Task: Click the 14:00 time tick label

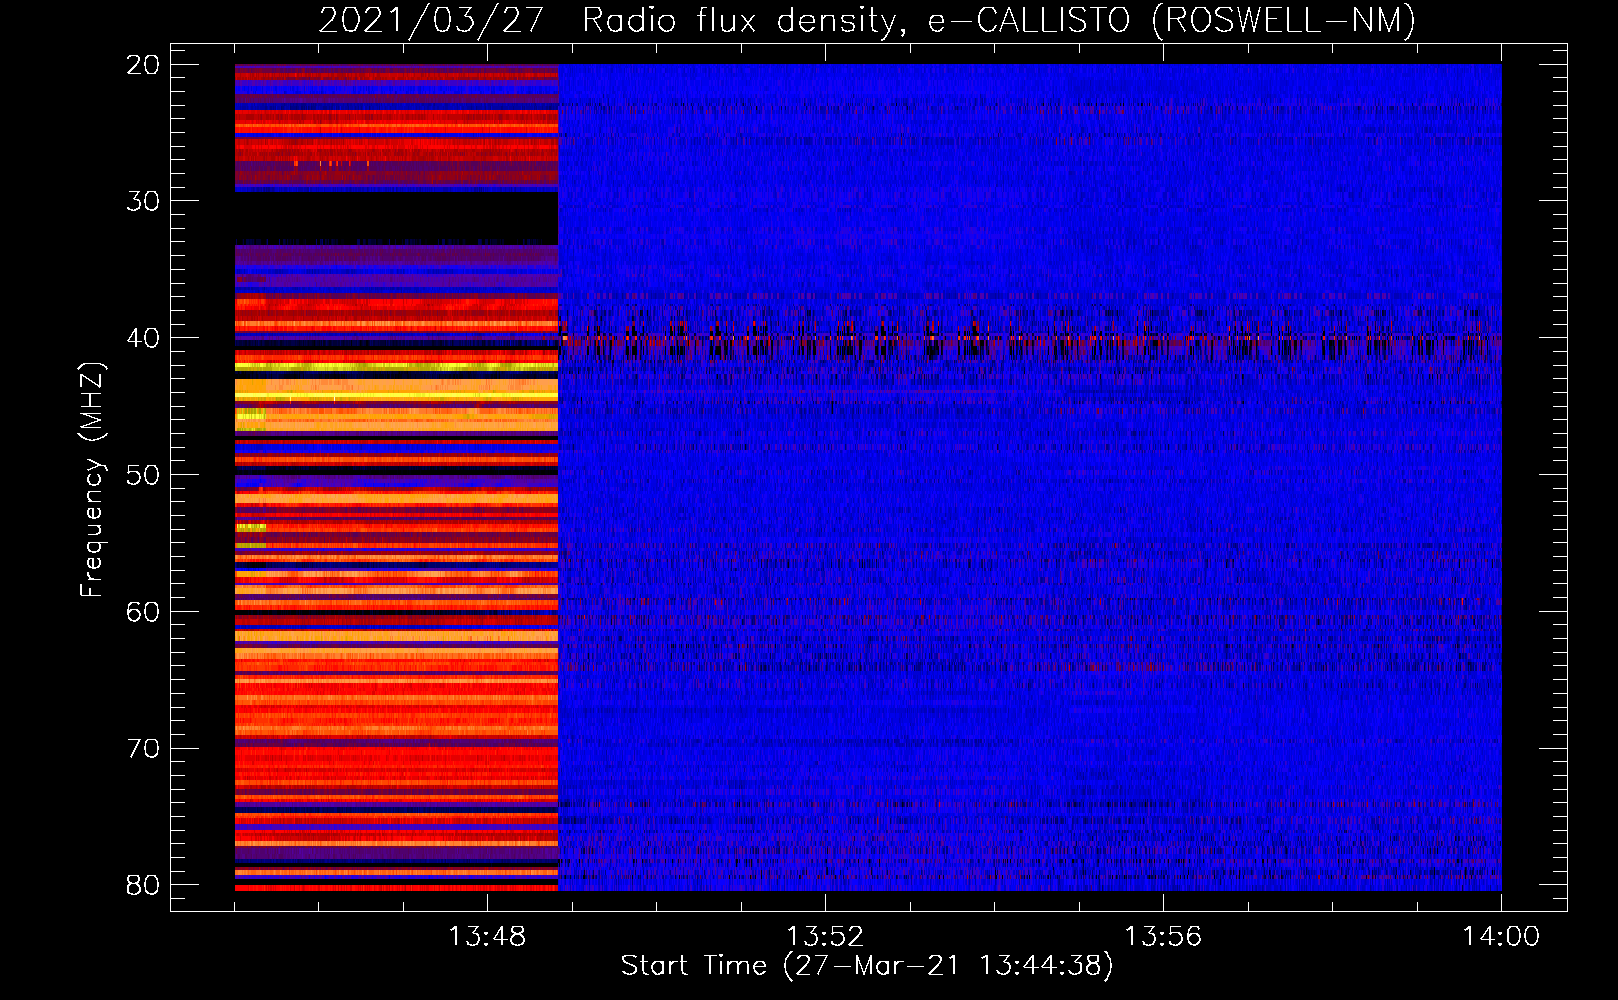Action: [1501, 937]
